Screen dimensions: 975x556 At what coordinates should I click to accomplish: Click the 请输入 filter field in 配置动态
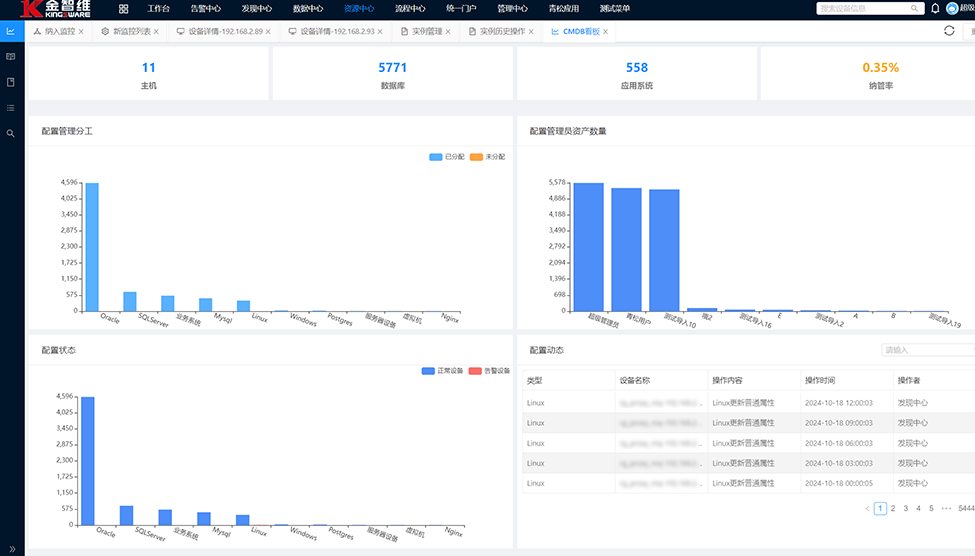[928, 350]
